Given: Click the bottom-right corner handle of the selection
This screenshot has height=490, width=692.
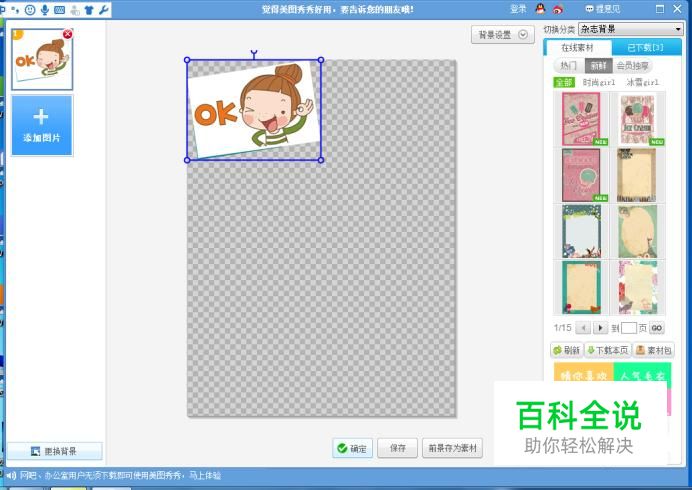Looking at the screenshot, I should pyautogui.click(x=321, y=160).
